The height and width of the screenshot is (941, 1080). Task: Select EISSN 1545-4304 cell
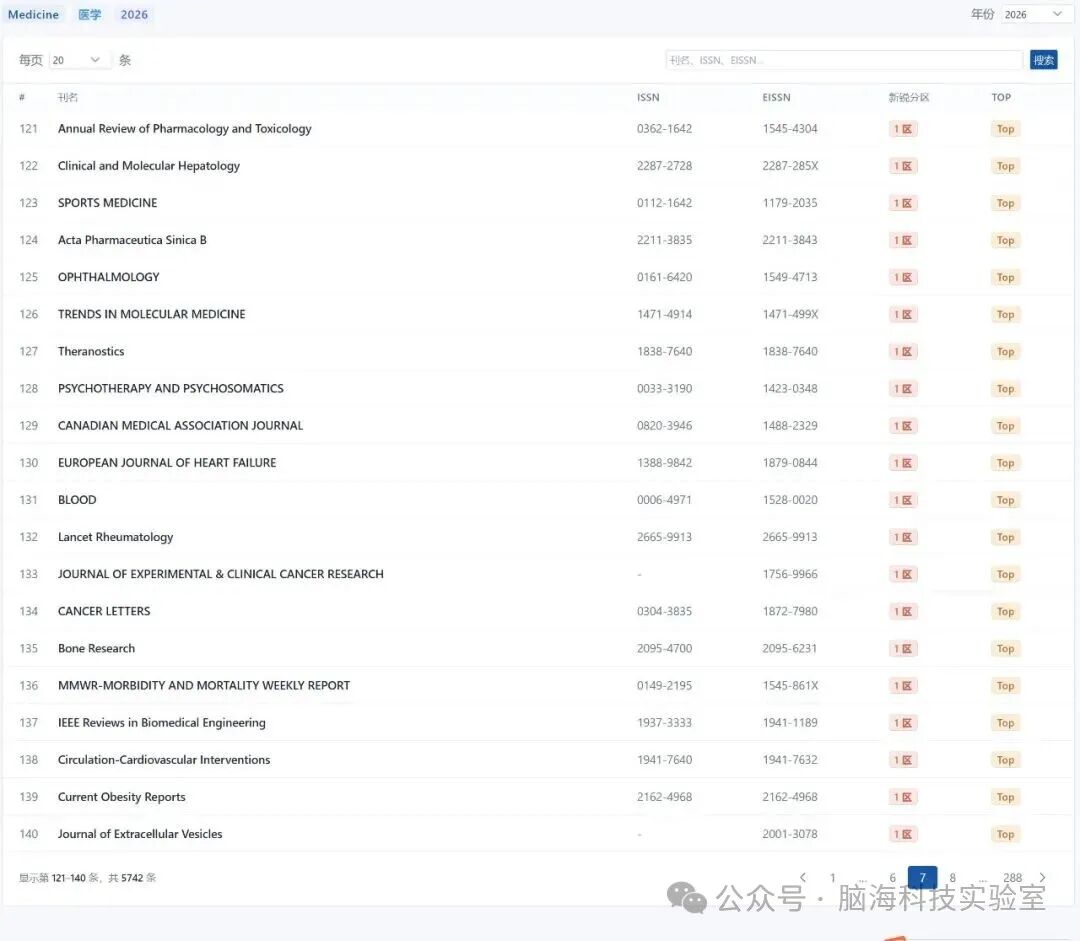pyautogui.click(x=790, y=129)
